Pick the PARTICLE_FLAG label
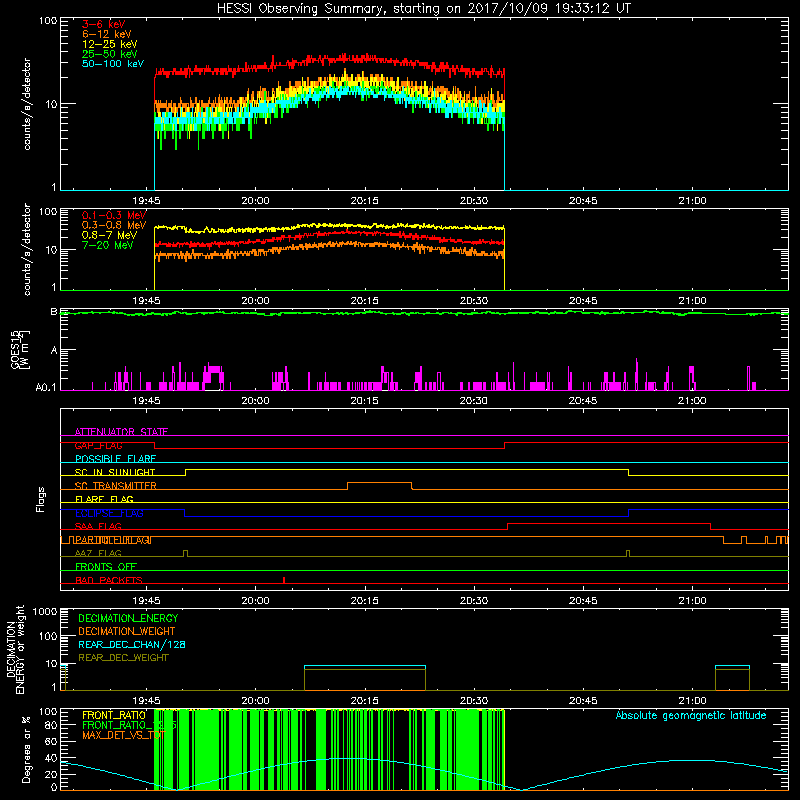This screenshot has width=800, height=800. click(113, 540)
